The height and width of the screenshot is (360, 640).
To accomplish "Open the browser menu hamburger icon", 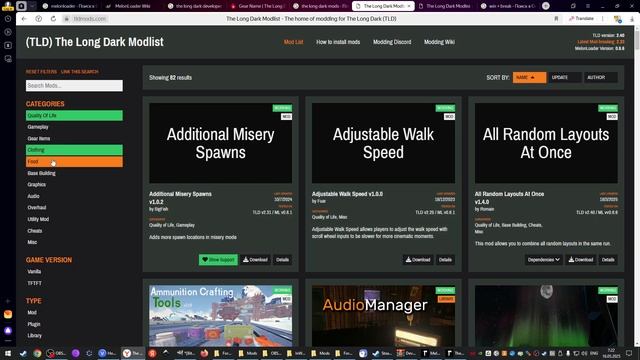I will pyautogui.click(x=588, y=6).
